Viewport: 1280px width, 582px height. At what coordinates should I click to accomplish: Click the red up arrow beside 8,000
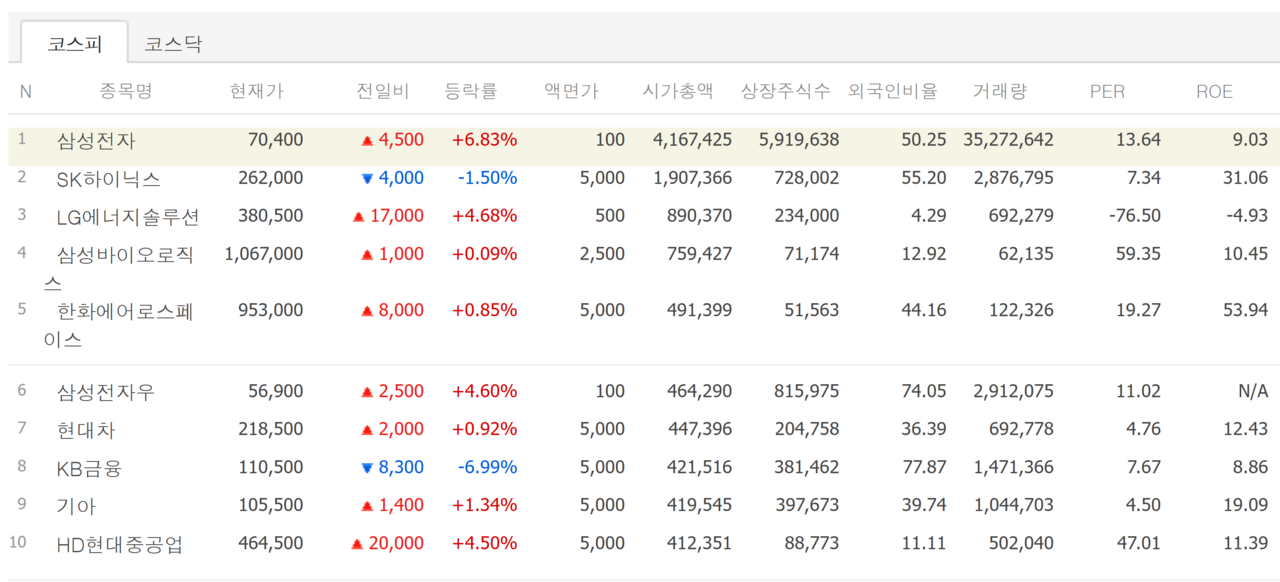[367, 311]
